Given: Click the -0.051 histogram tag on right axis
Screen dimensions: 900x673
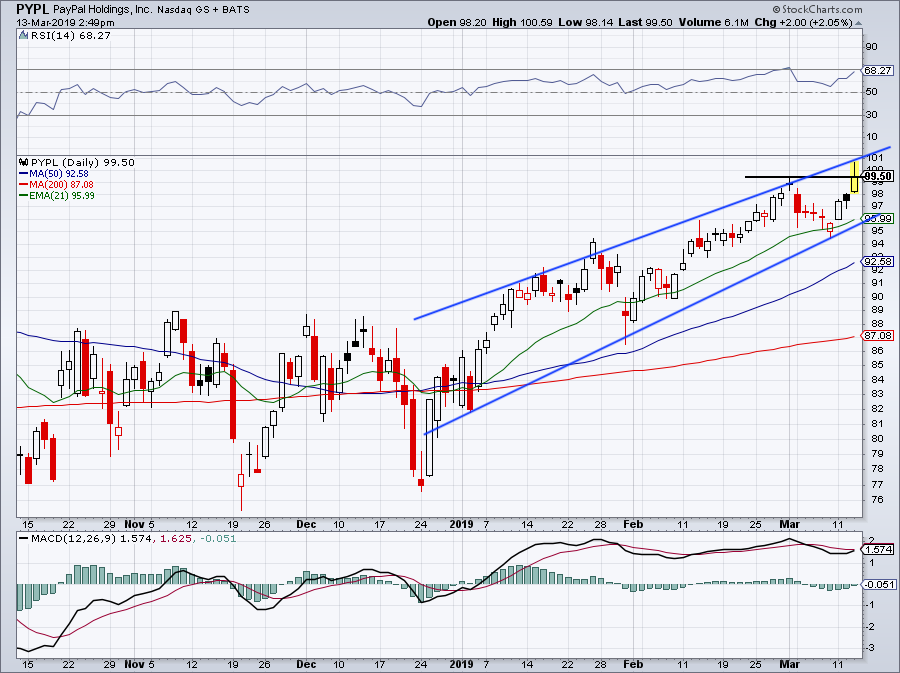Looking at the screenshot, I should click(878, 585).
